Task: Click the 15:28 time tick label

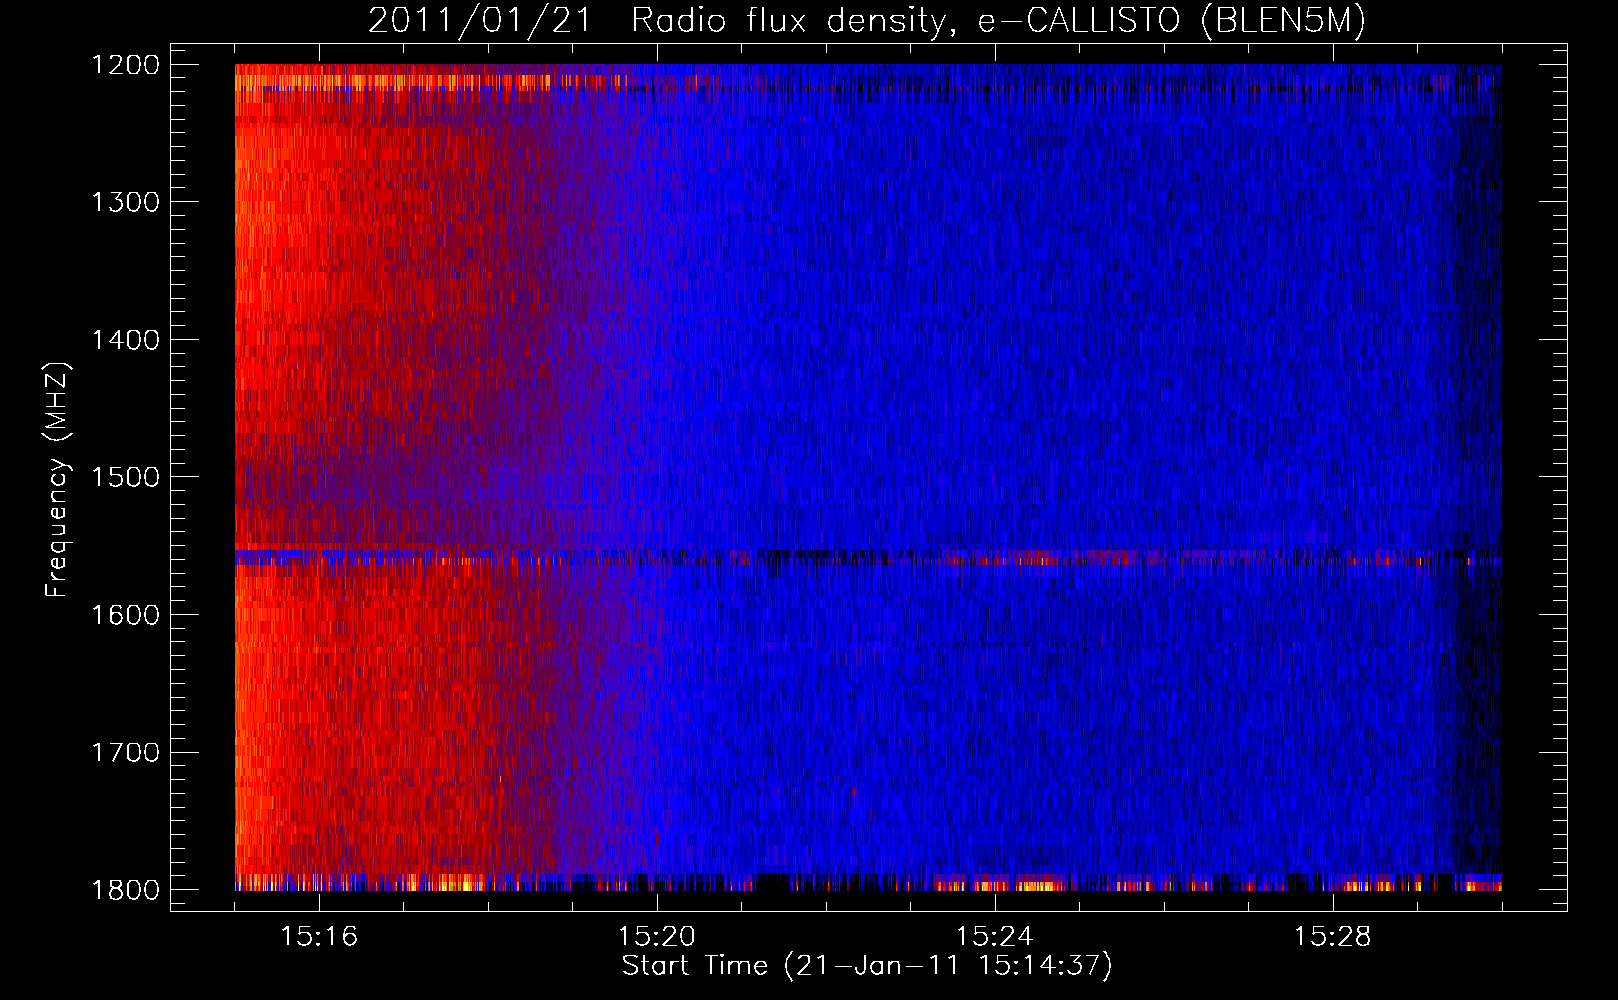Action: (1333, 937)
